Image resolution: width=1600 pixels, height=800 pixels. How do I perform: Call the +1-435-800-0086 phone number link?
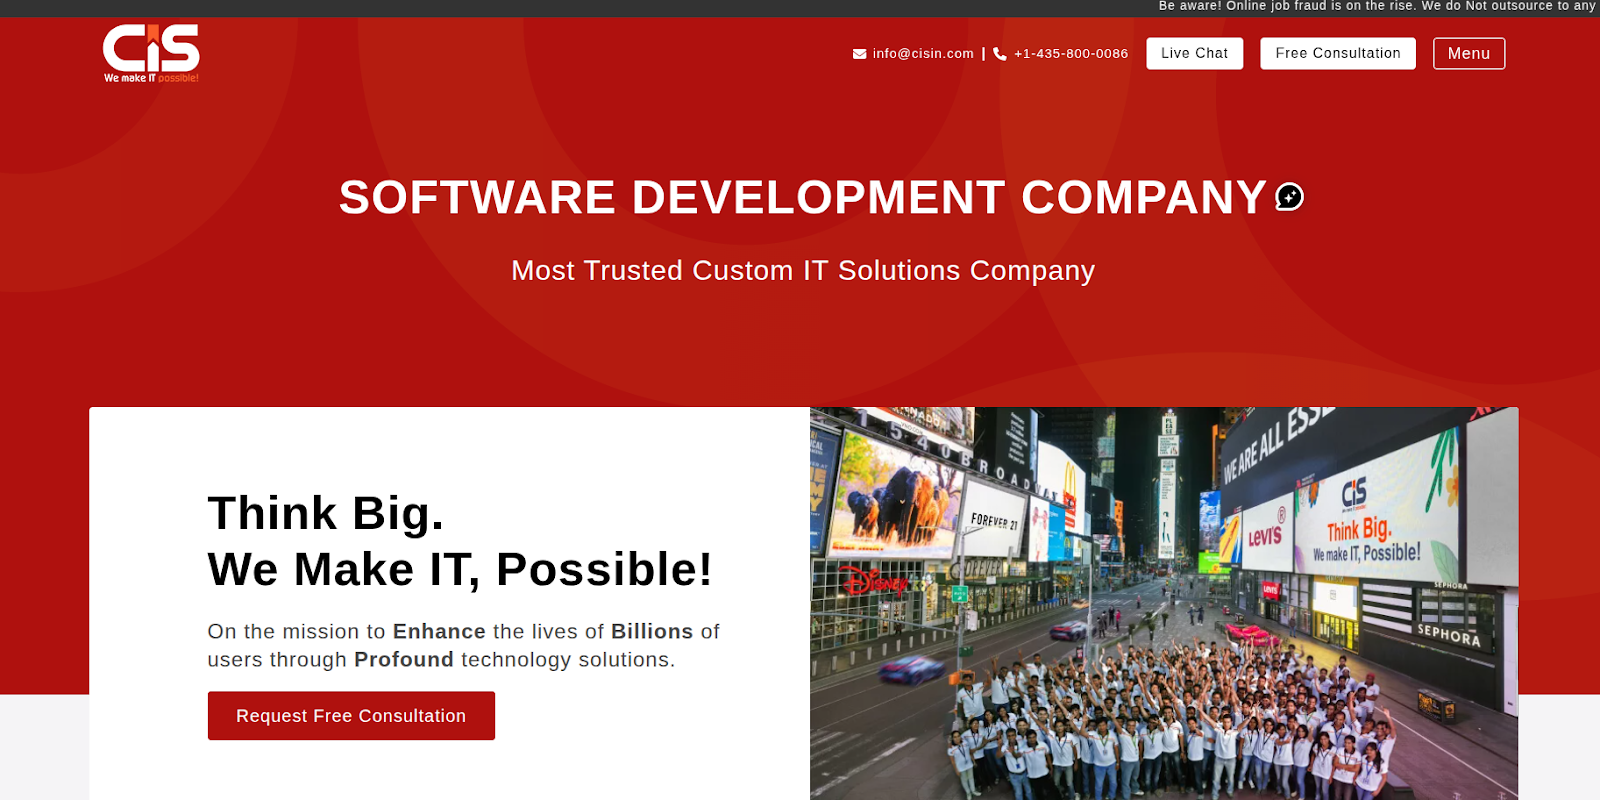[1071, 54]
